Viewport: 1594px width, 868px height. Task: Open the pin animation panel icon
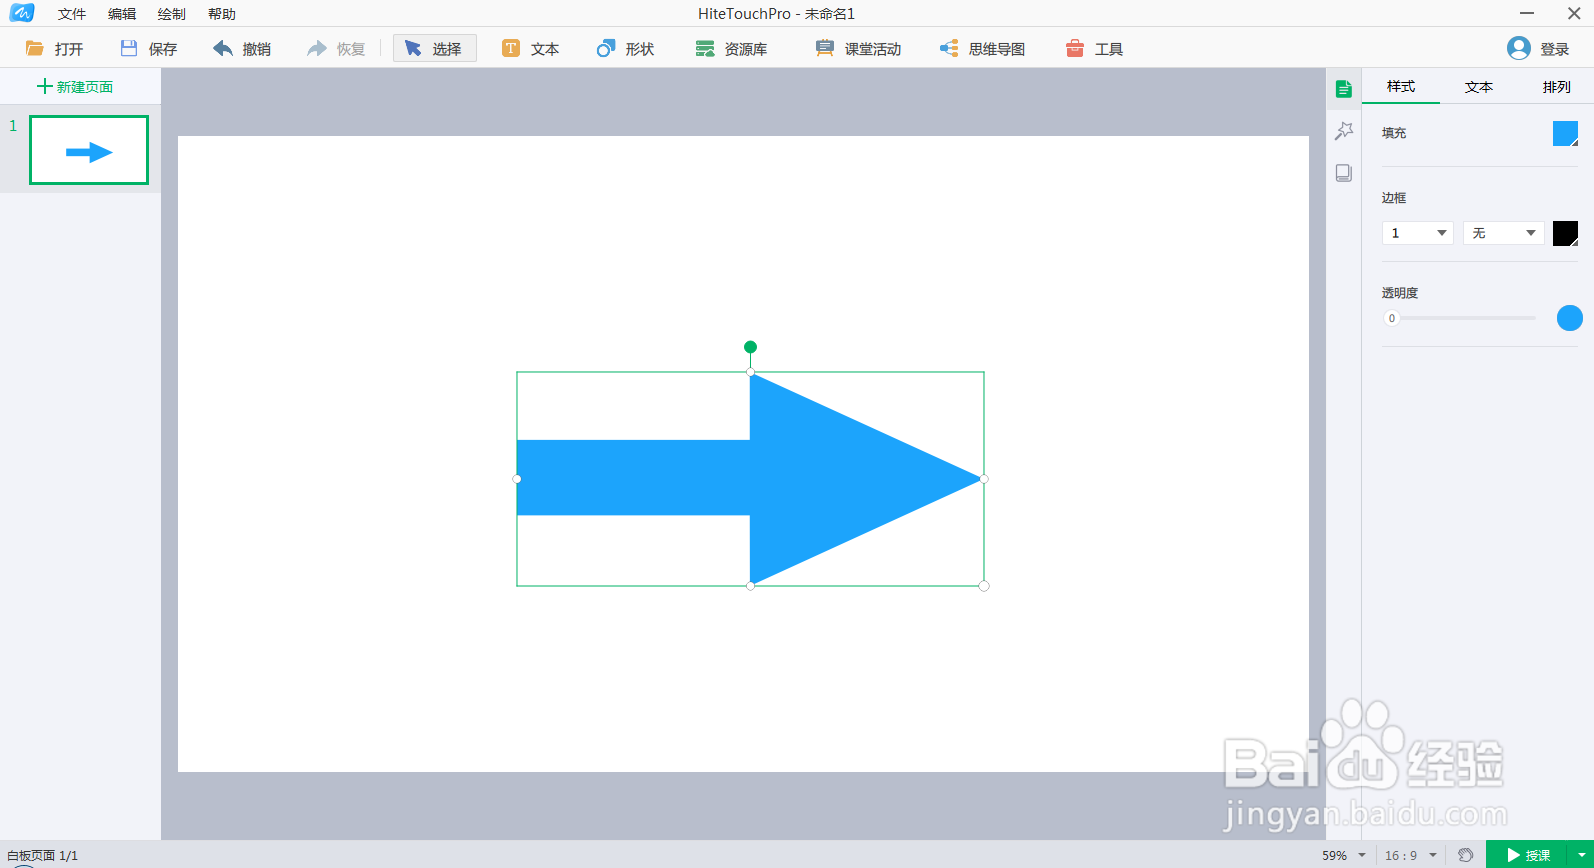[1344, 131]
